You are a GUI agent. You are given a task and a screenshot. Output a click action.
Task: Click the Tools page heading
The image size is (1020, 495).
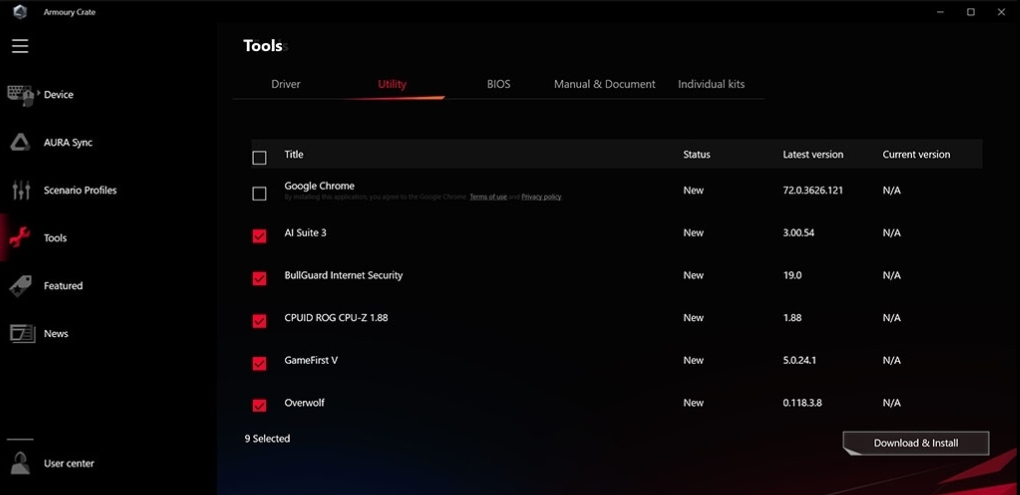pos(263,46)
